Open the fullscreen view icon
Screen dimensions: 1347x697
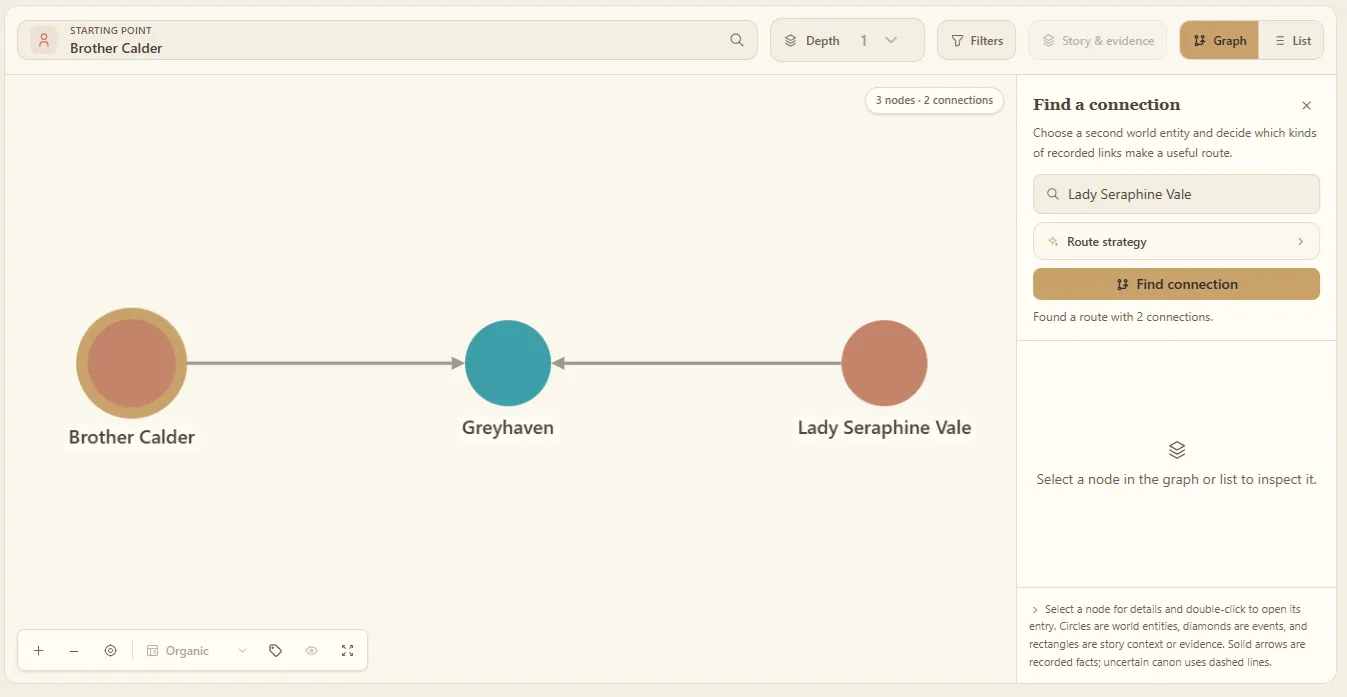coord(347,650)
